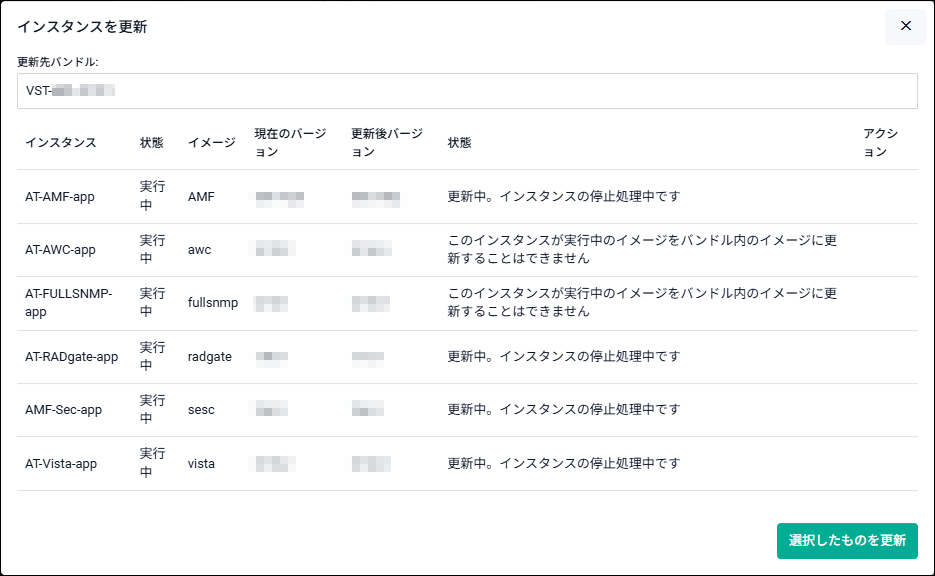The image size is (935, 576).
Task: Click the 更新先バンドル label
Action: click(57, 62)
